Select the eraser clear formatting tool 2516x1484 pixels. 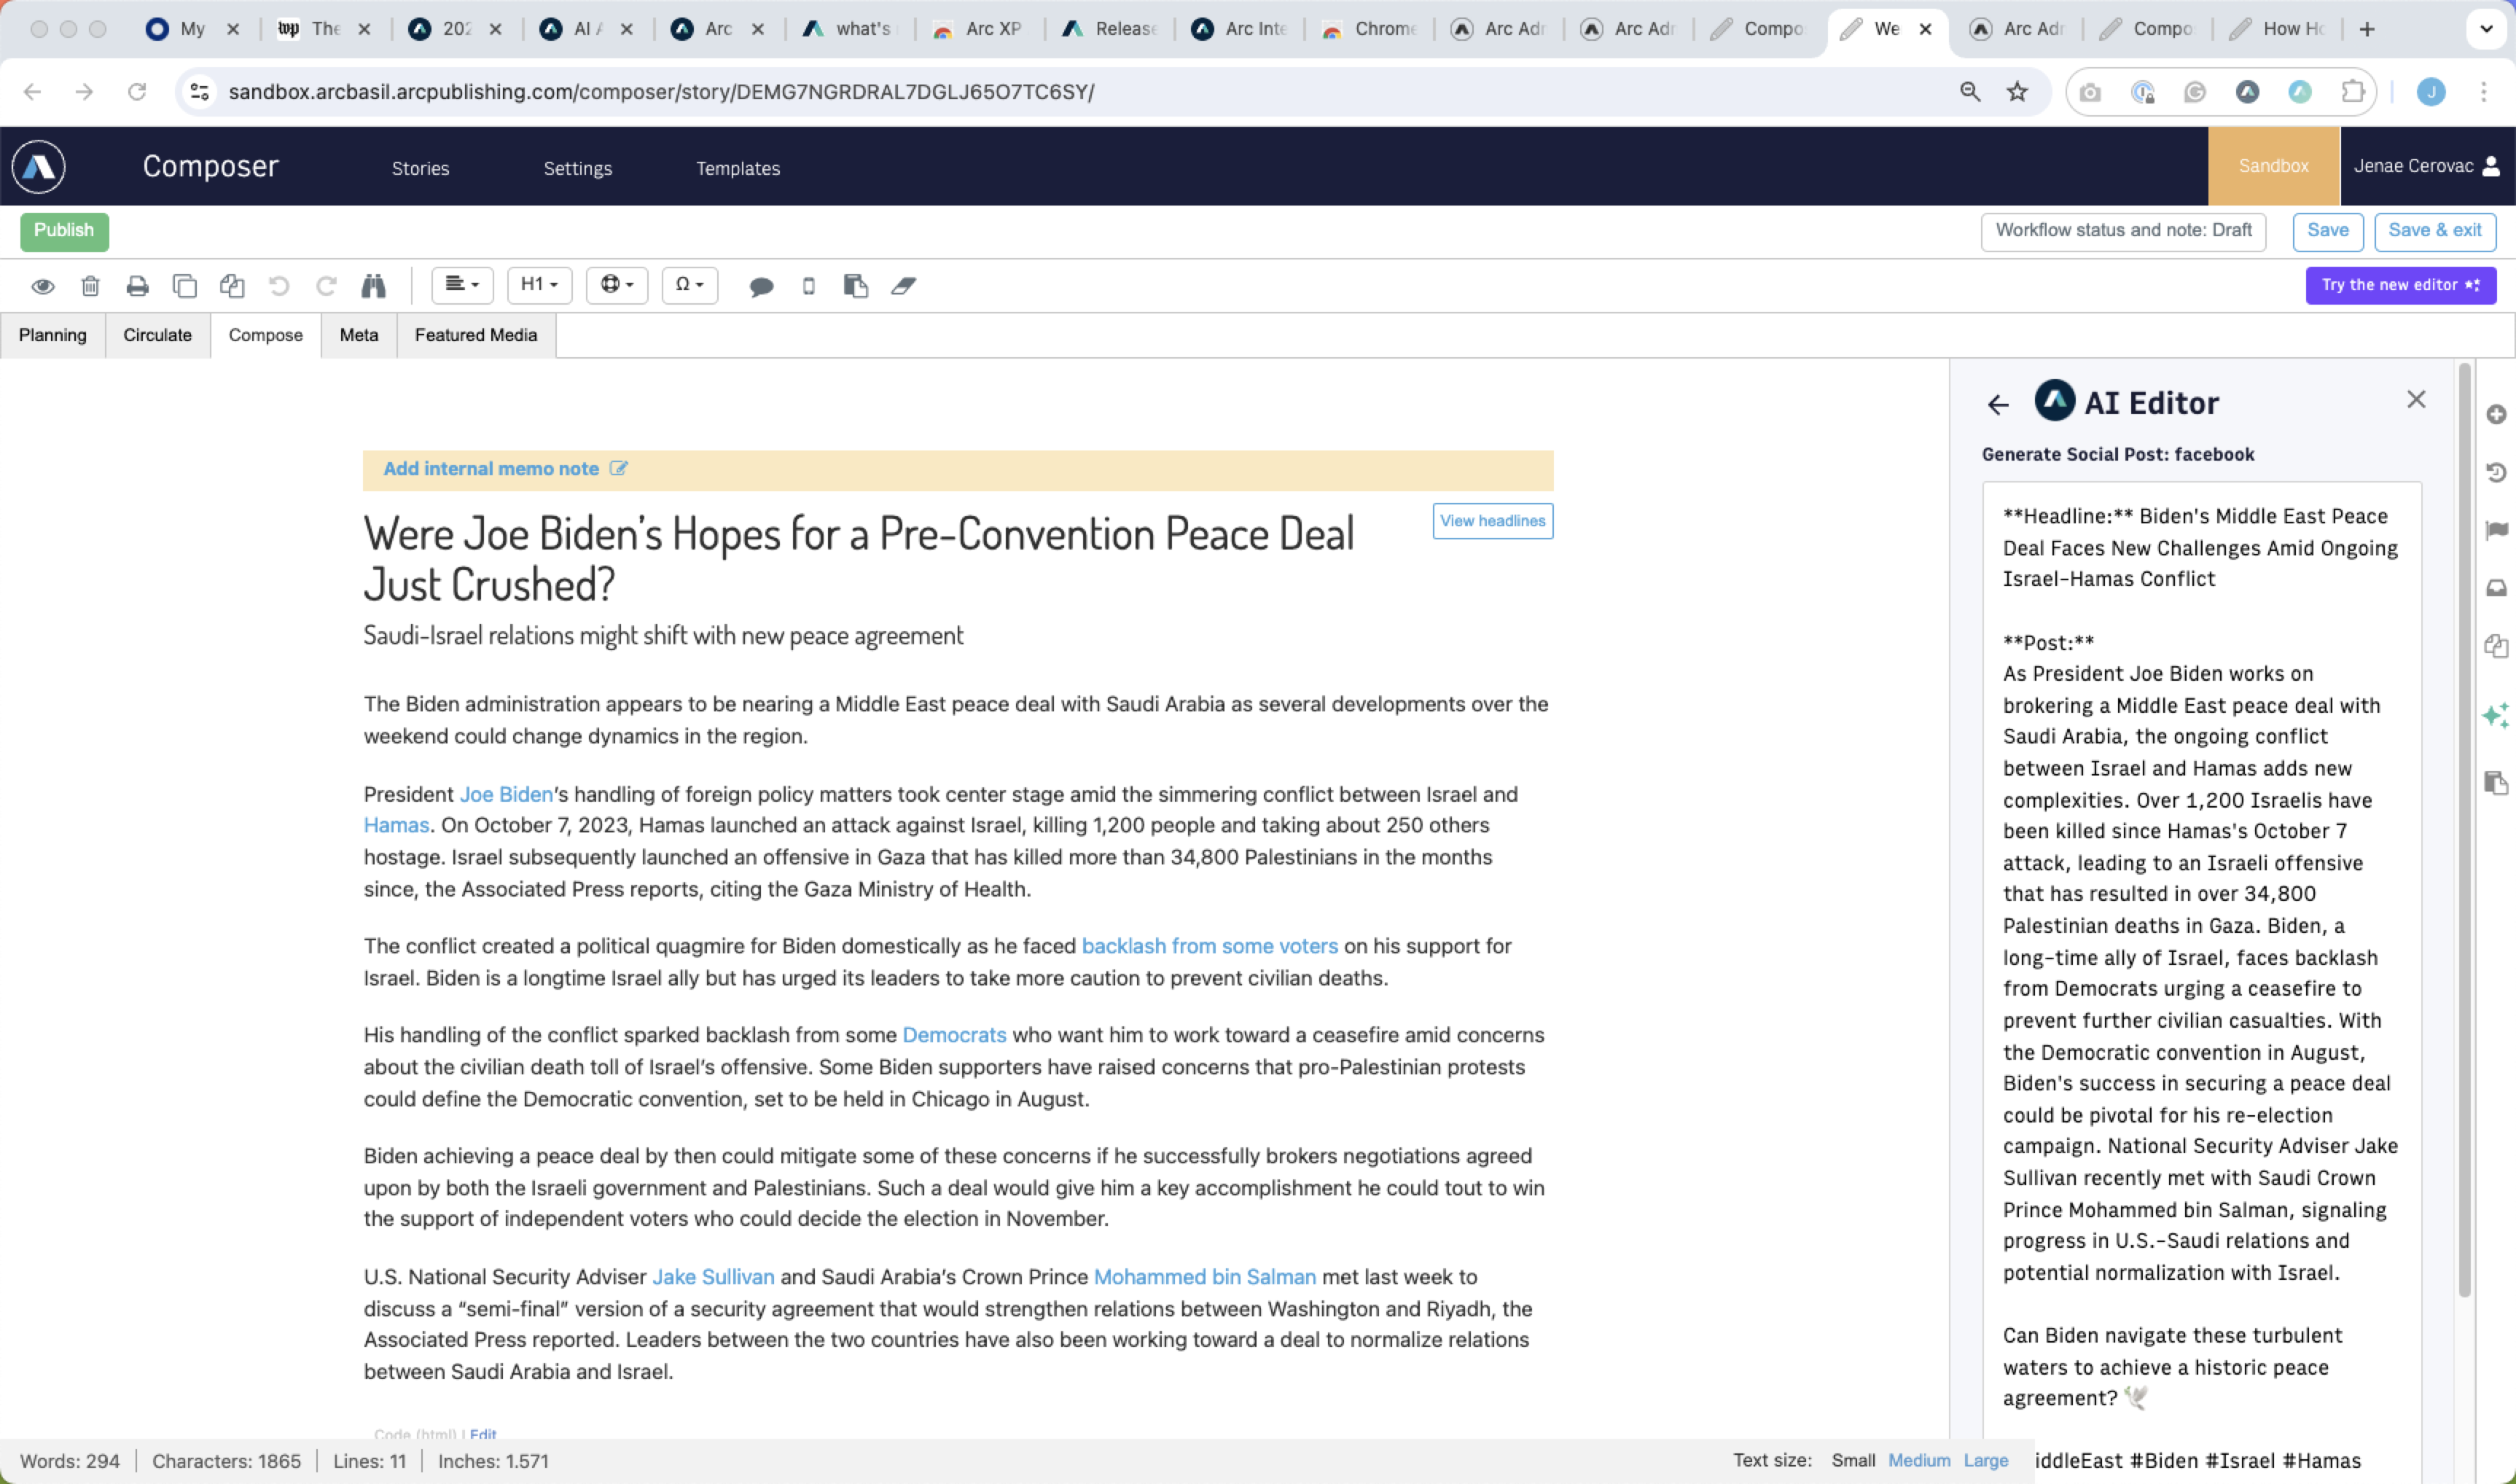(x=903, y=286)
